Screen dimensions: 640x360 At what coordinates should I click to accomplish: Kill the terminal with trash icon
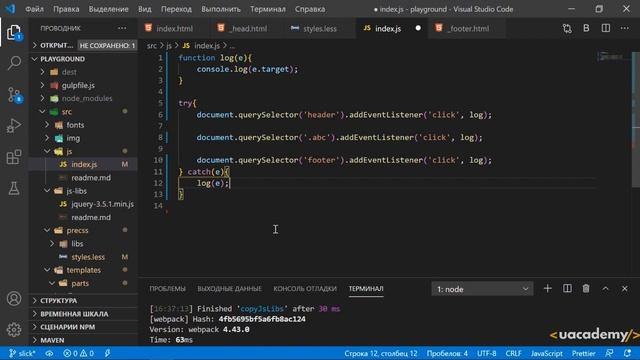point(586,289)
